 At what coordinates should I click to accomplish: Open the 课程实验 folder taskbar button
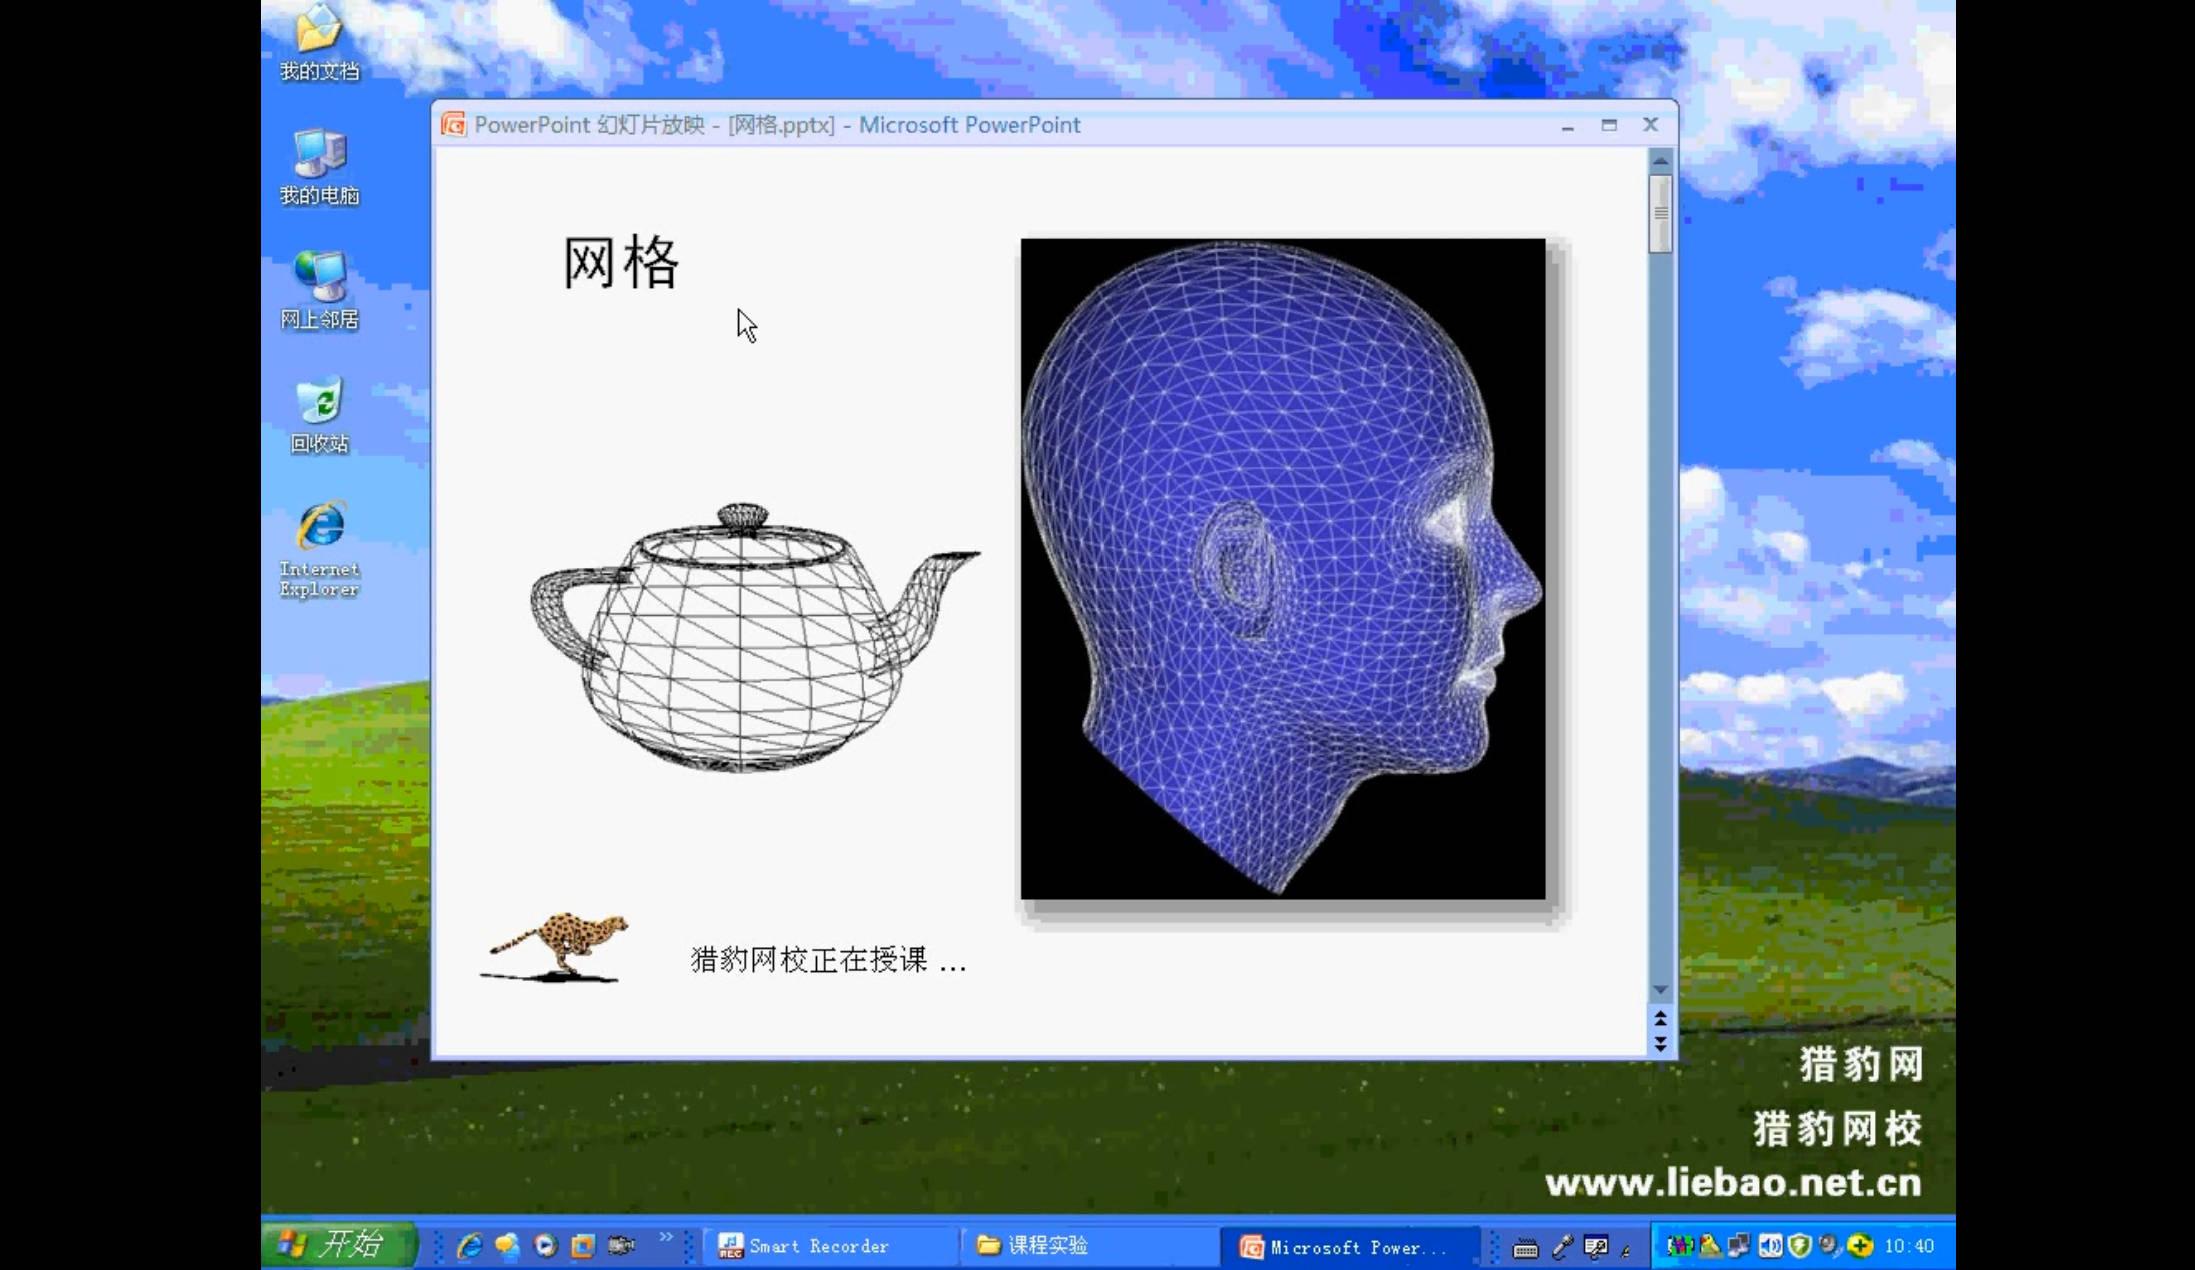click(x=1045, y=1245)
